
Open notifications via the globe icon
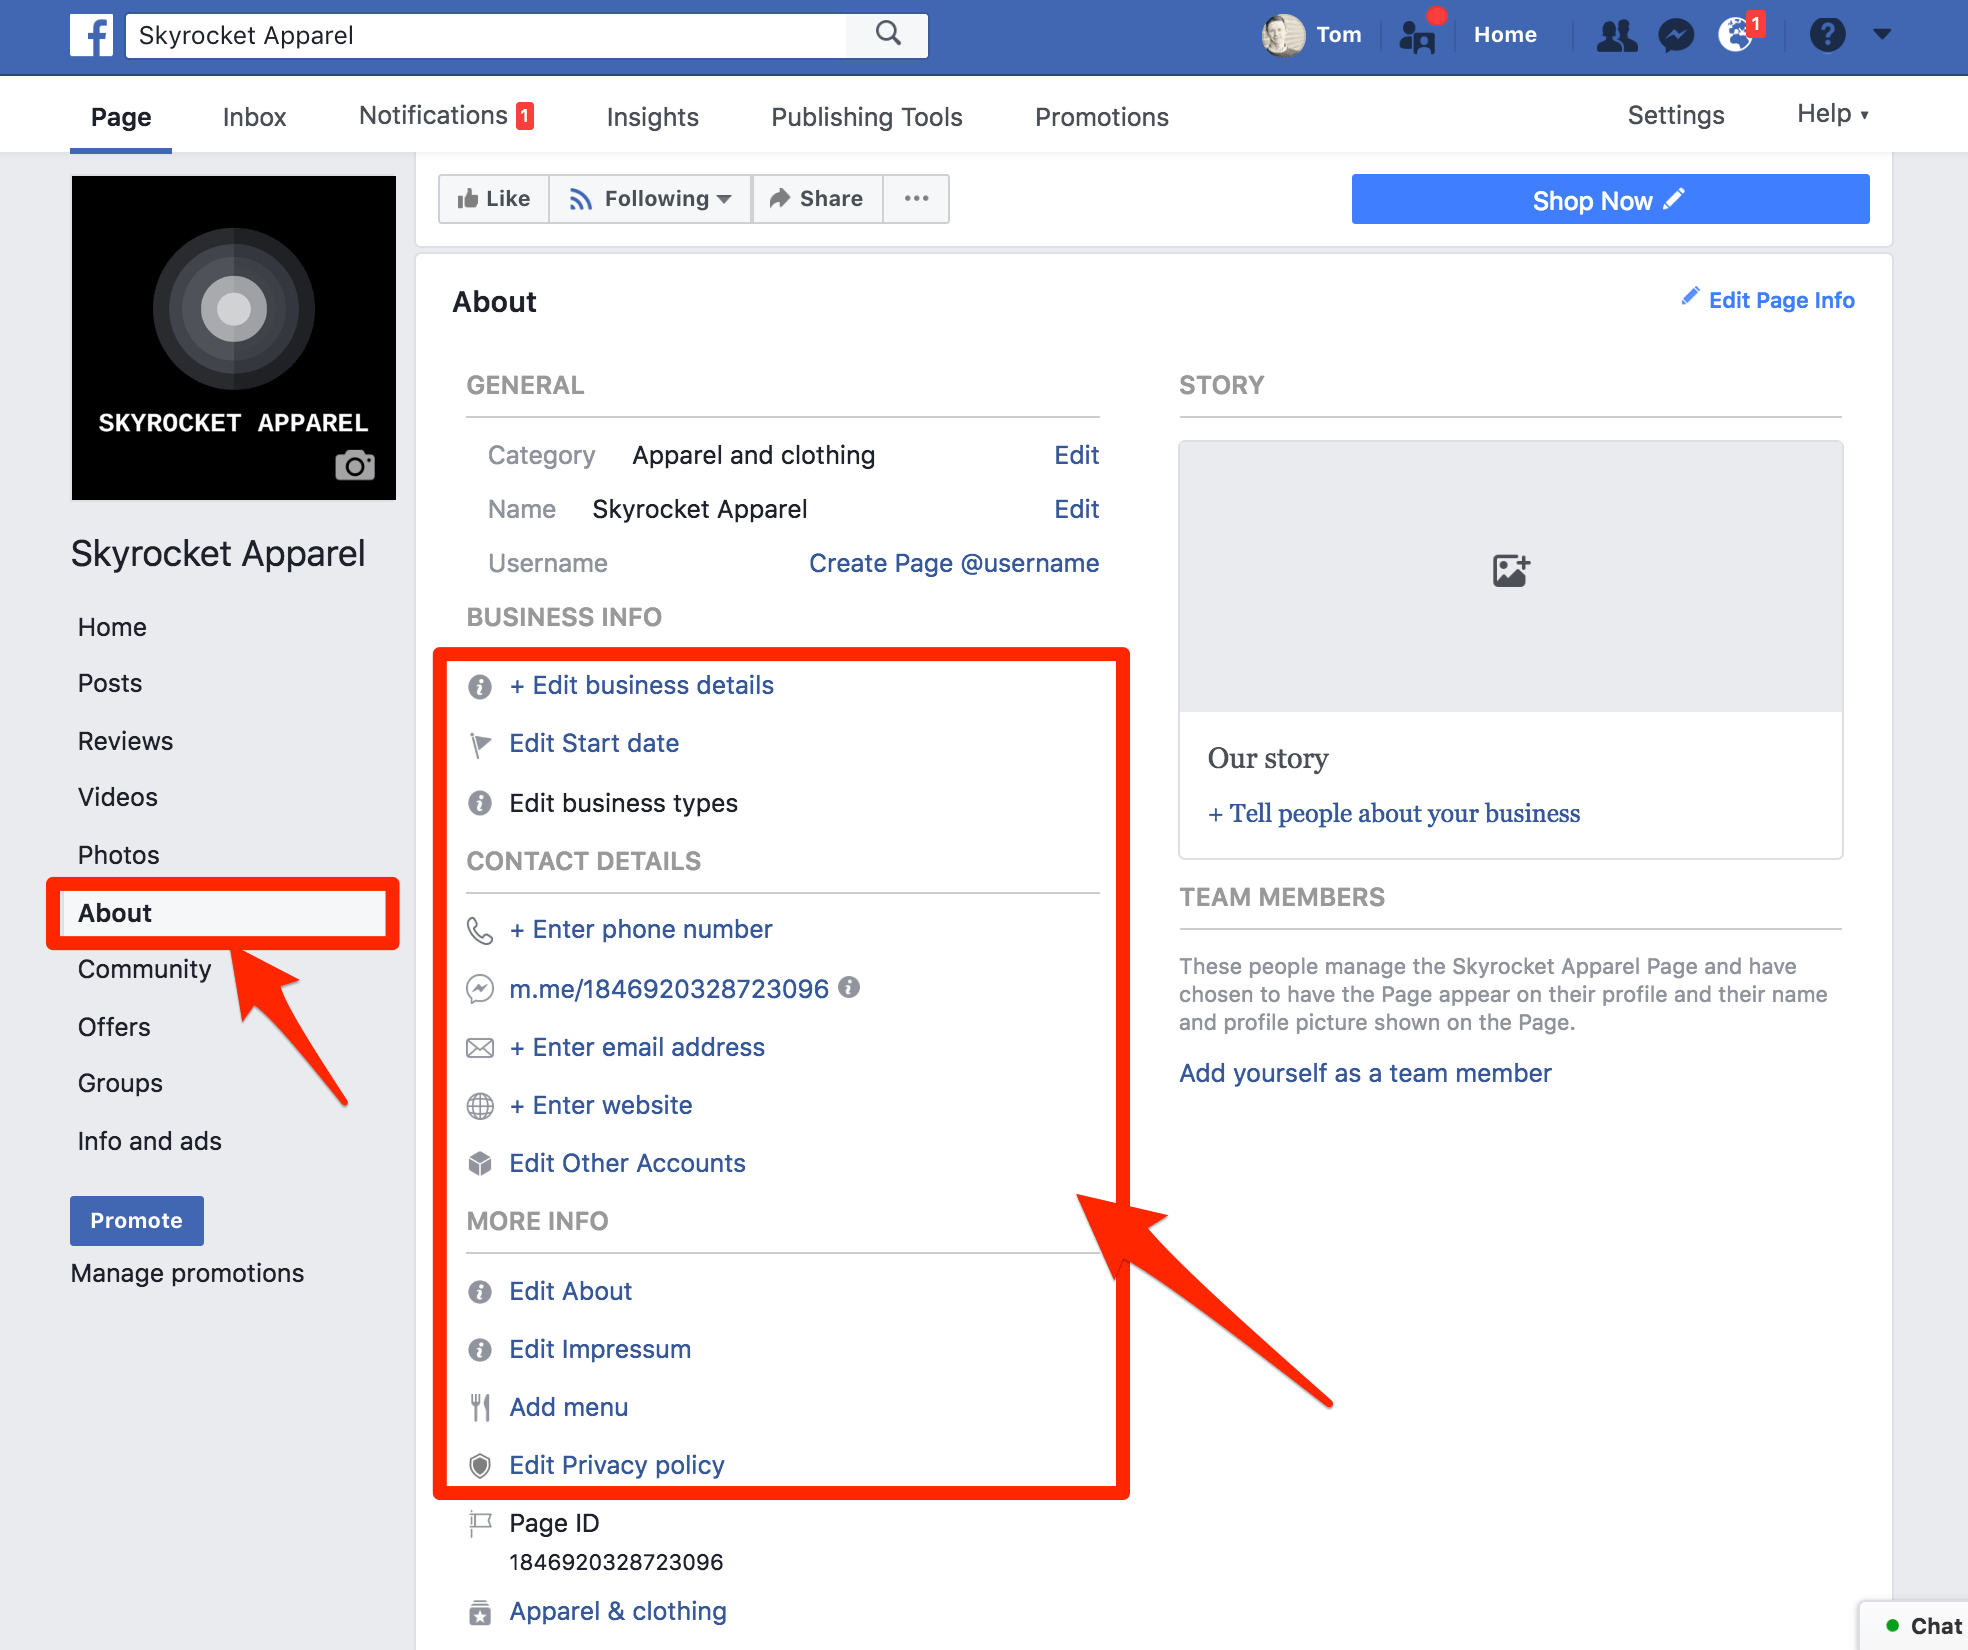coord(1735,36)
